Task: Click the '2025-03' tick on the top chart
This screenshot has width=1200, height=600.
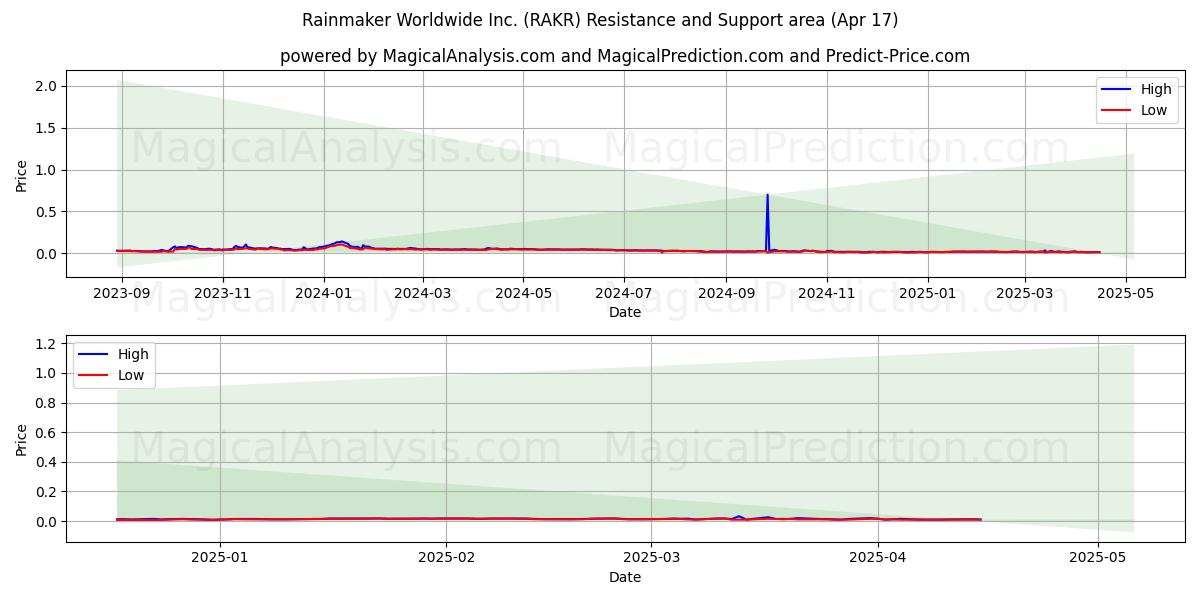Action: tap(1025, 293)
